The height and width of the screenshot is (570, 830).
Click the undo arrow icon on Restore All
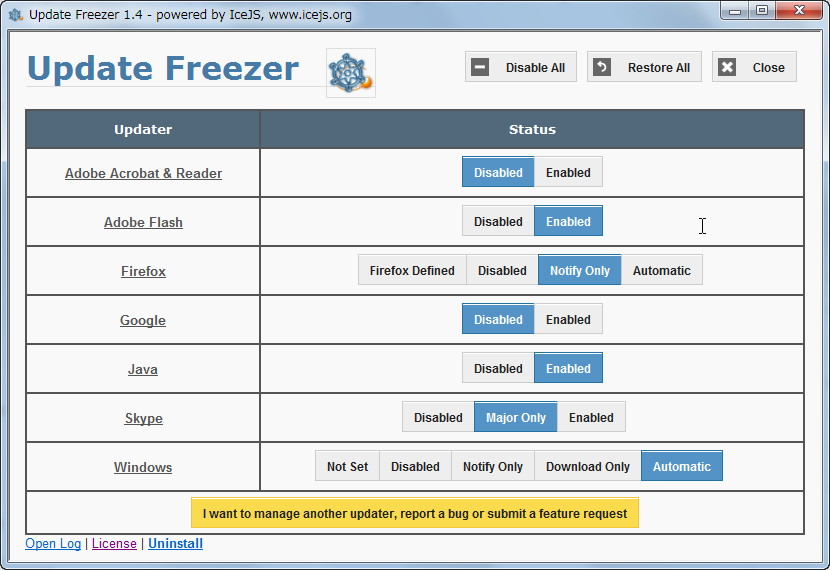tap(602, 67)
